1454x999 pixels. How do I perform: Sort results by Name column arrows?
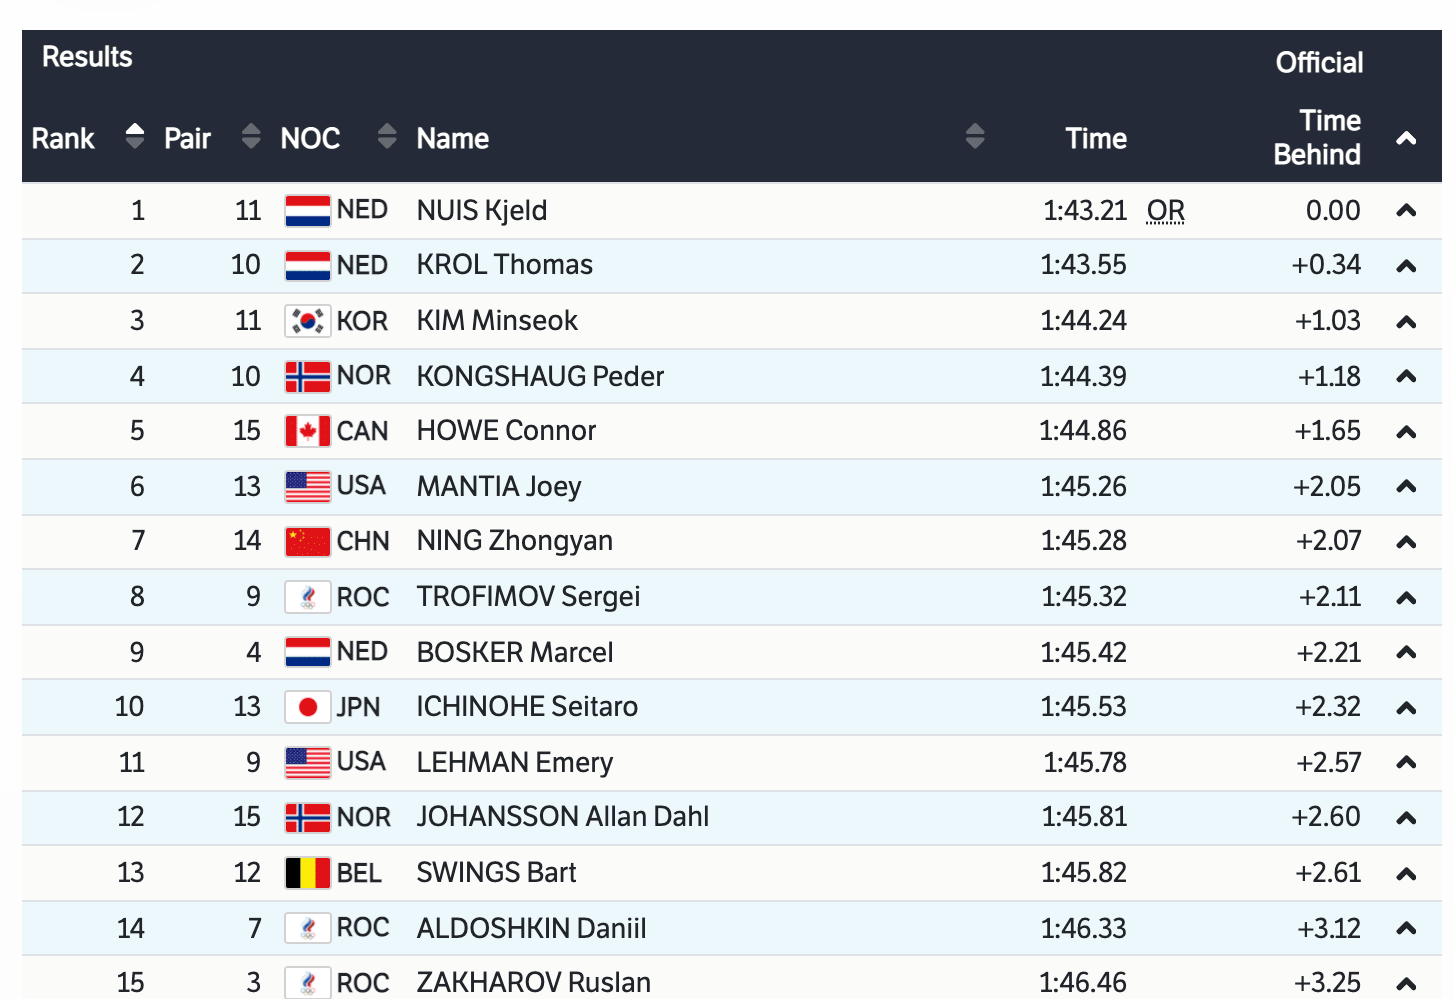pos(975,136)
